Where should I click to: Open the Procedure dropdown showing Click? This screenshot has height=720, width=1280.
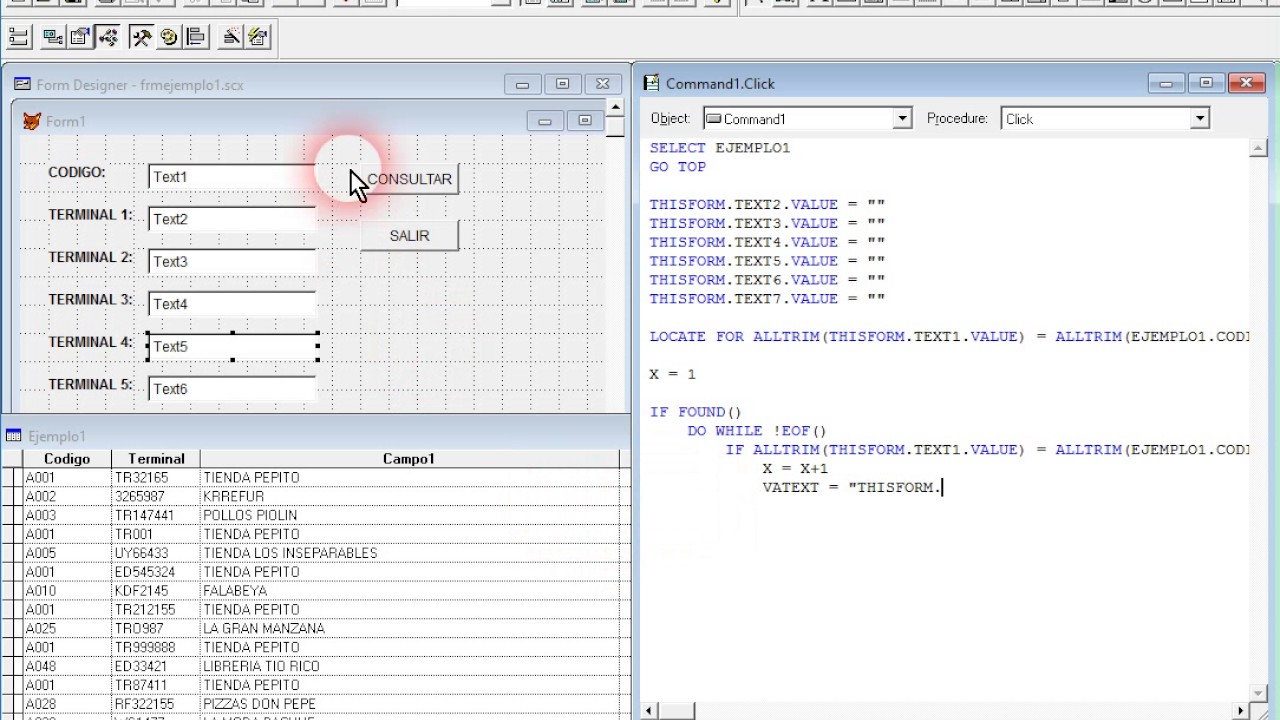point(1200,118)
